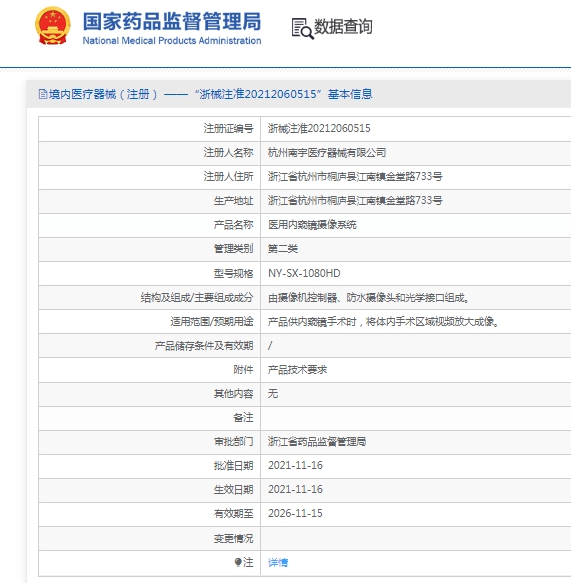Select the 注册人住所 address value
571x583 pixels.
point(355,176)
